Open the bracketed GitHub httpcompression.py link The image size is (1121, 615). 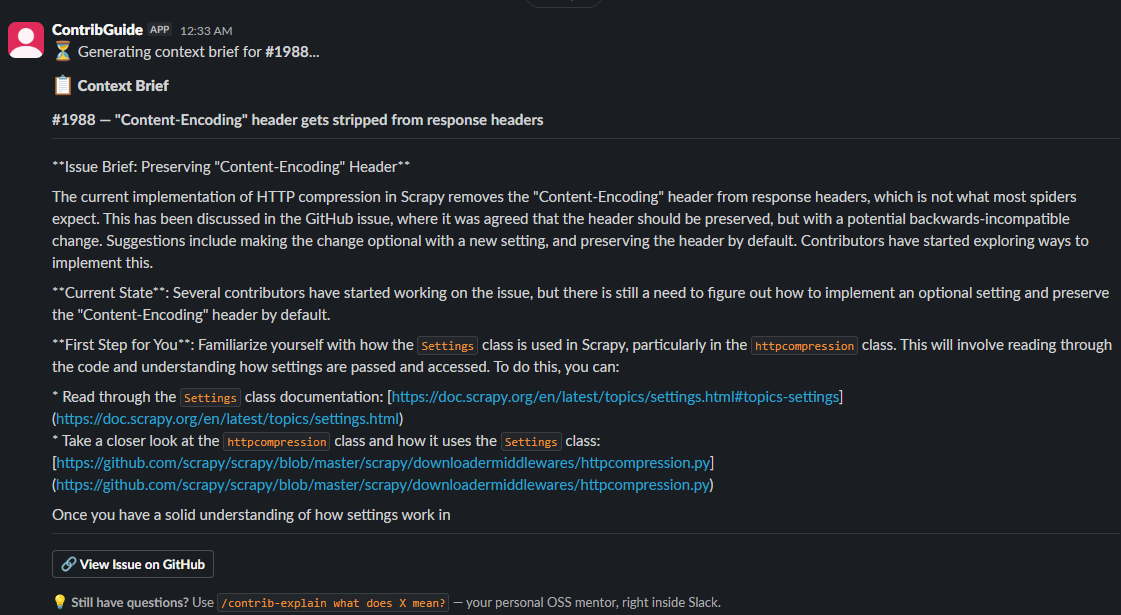[x=383, y=463]
